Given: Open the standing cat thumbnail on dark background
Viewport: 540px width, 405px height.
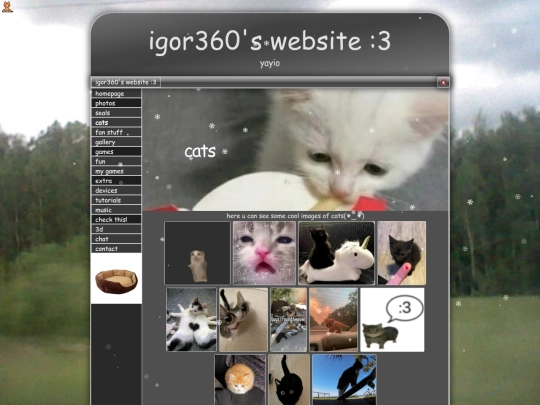Looking at the screenshot, I should click(x=197, y=253).
